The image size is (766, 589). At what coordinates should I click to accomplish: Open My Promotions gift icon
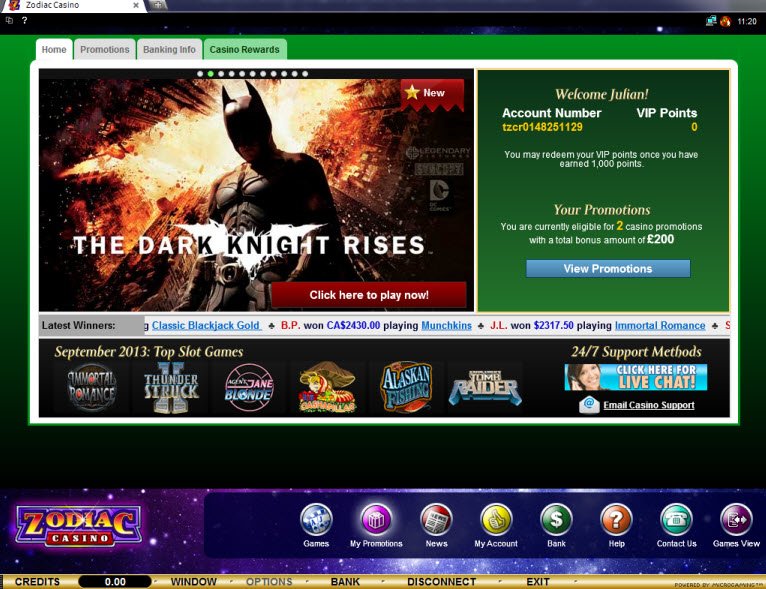point(376,520)
